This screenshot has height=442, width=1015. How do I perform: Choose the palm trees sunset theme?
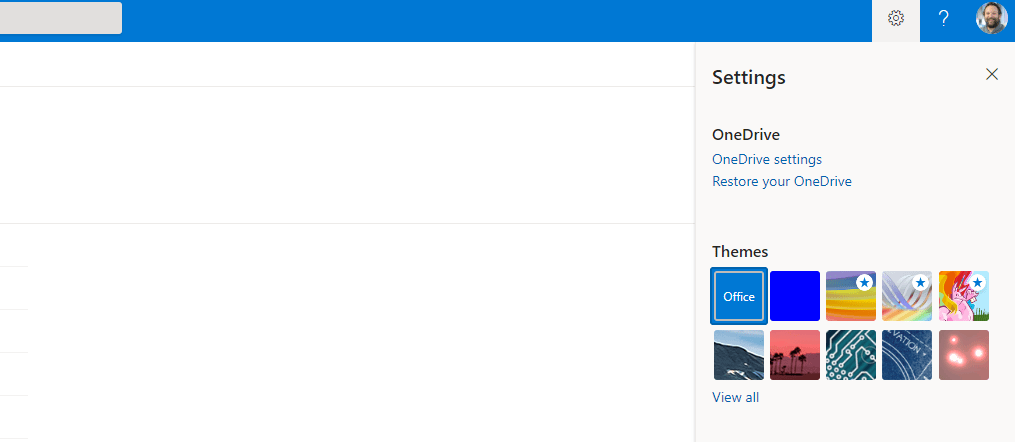coord(795,355)
